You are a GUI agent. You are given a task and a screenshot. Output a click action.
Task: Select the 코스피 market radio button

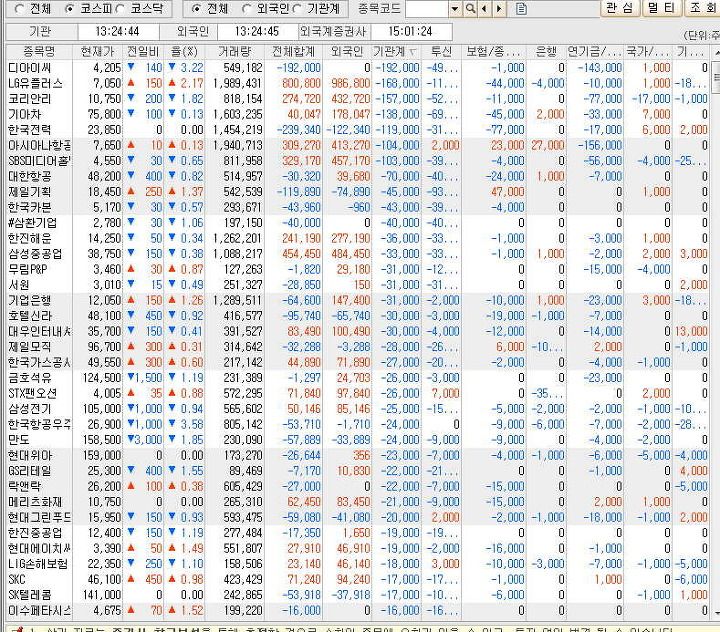(x=70, y=8)
